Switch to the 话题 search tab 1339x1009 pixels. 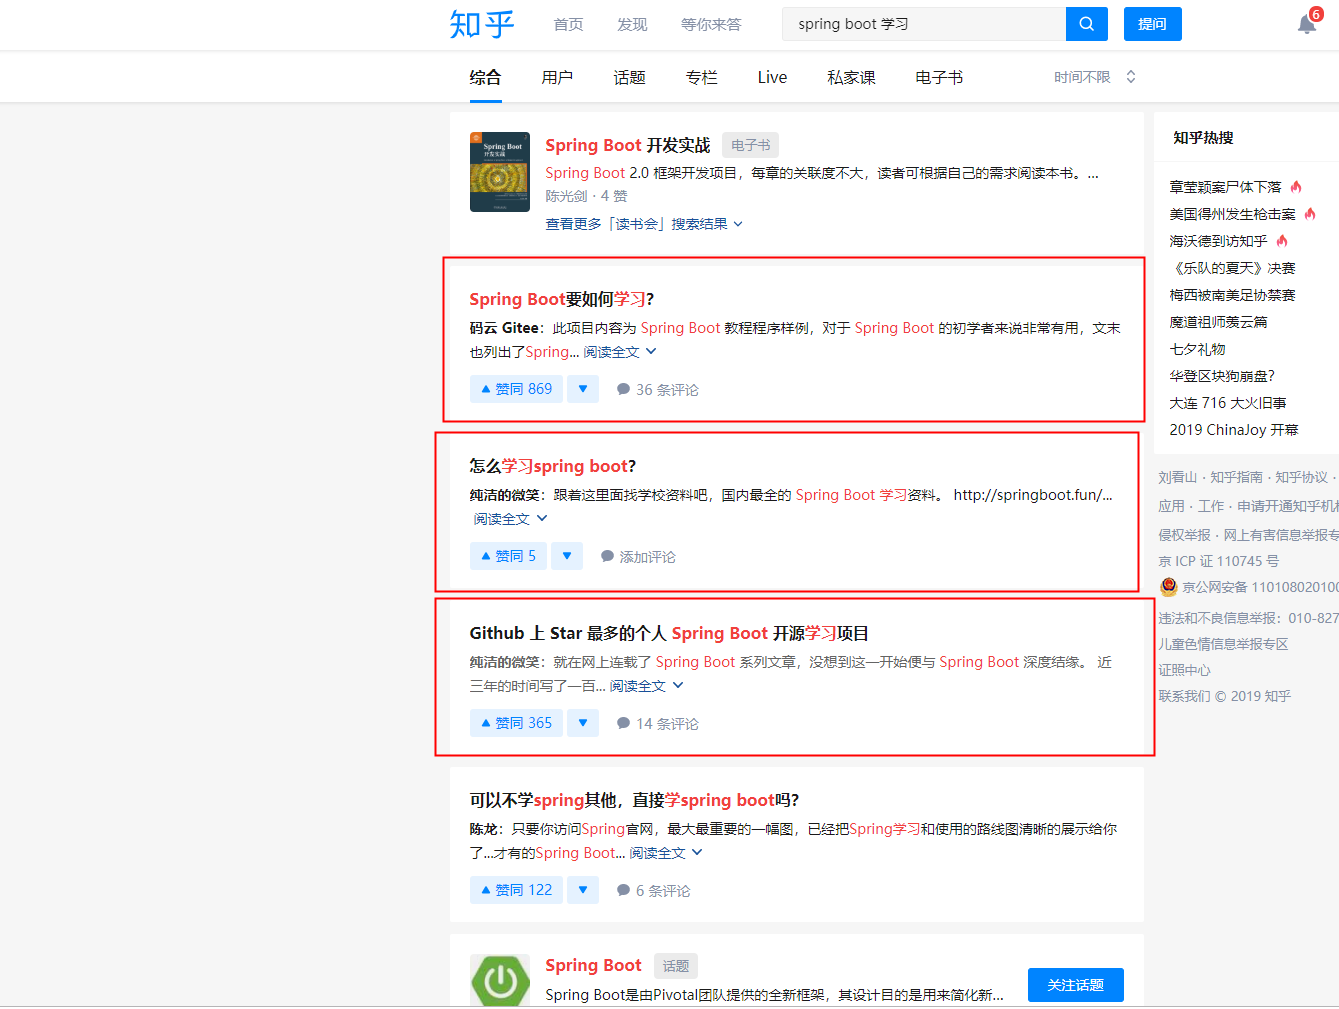(629, 77)
